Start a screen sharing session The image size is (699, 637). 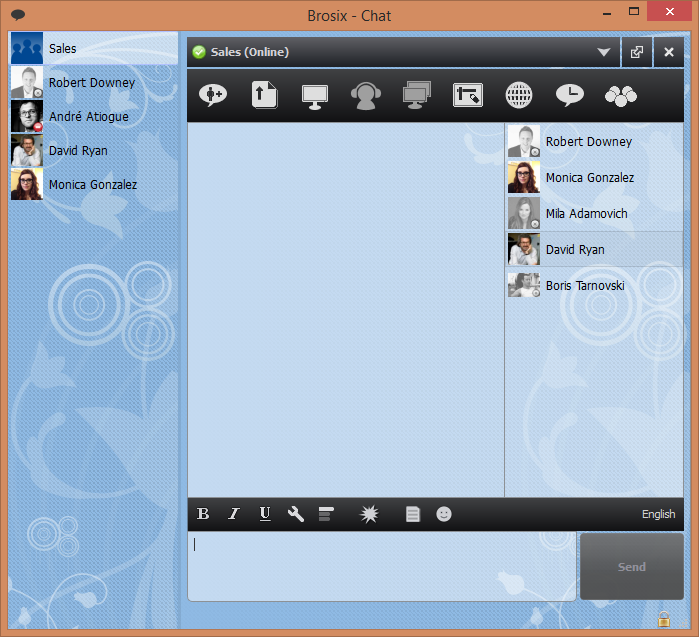(x=315, y=95)
